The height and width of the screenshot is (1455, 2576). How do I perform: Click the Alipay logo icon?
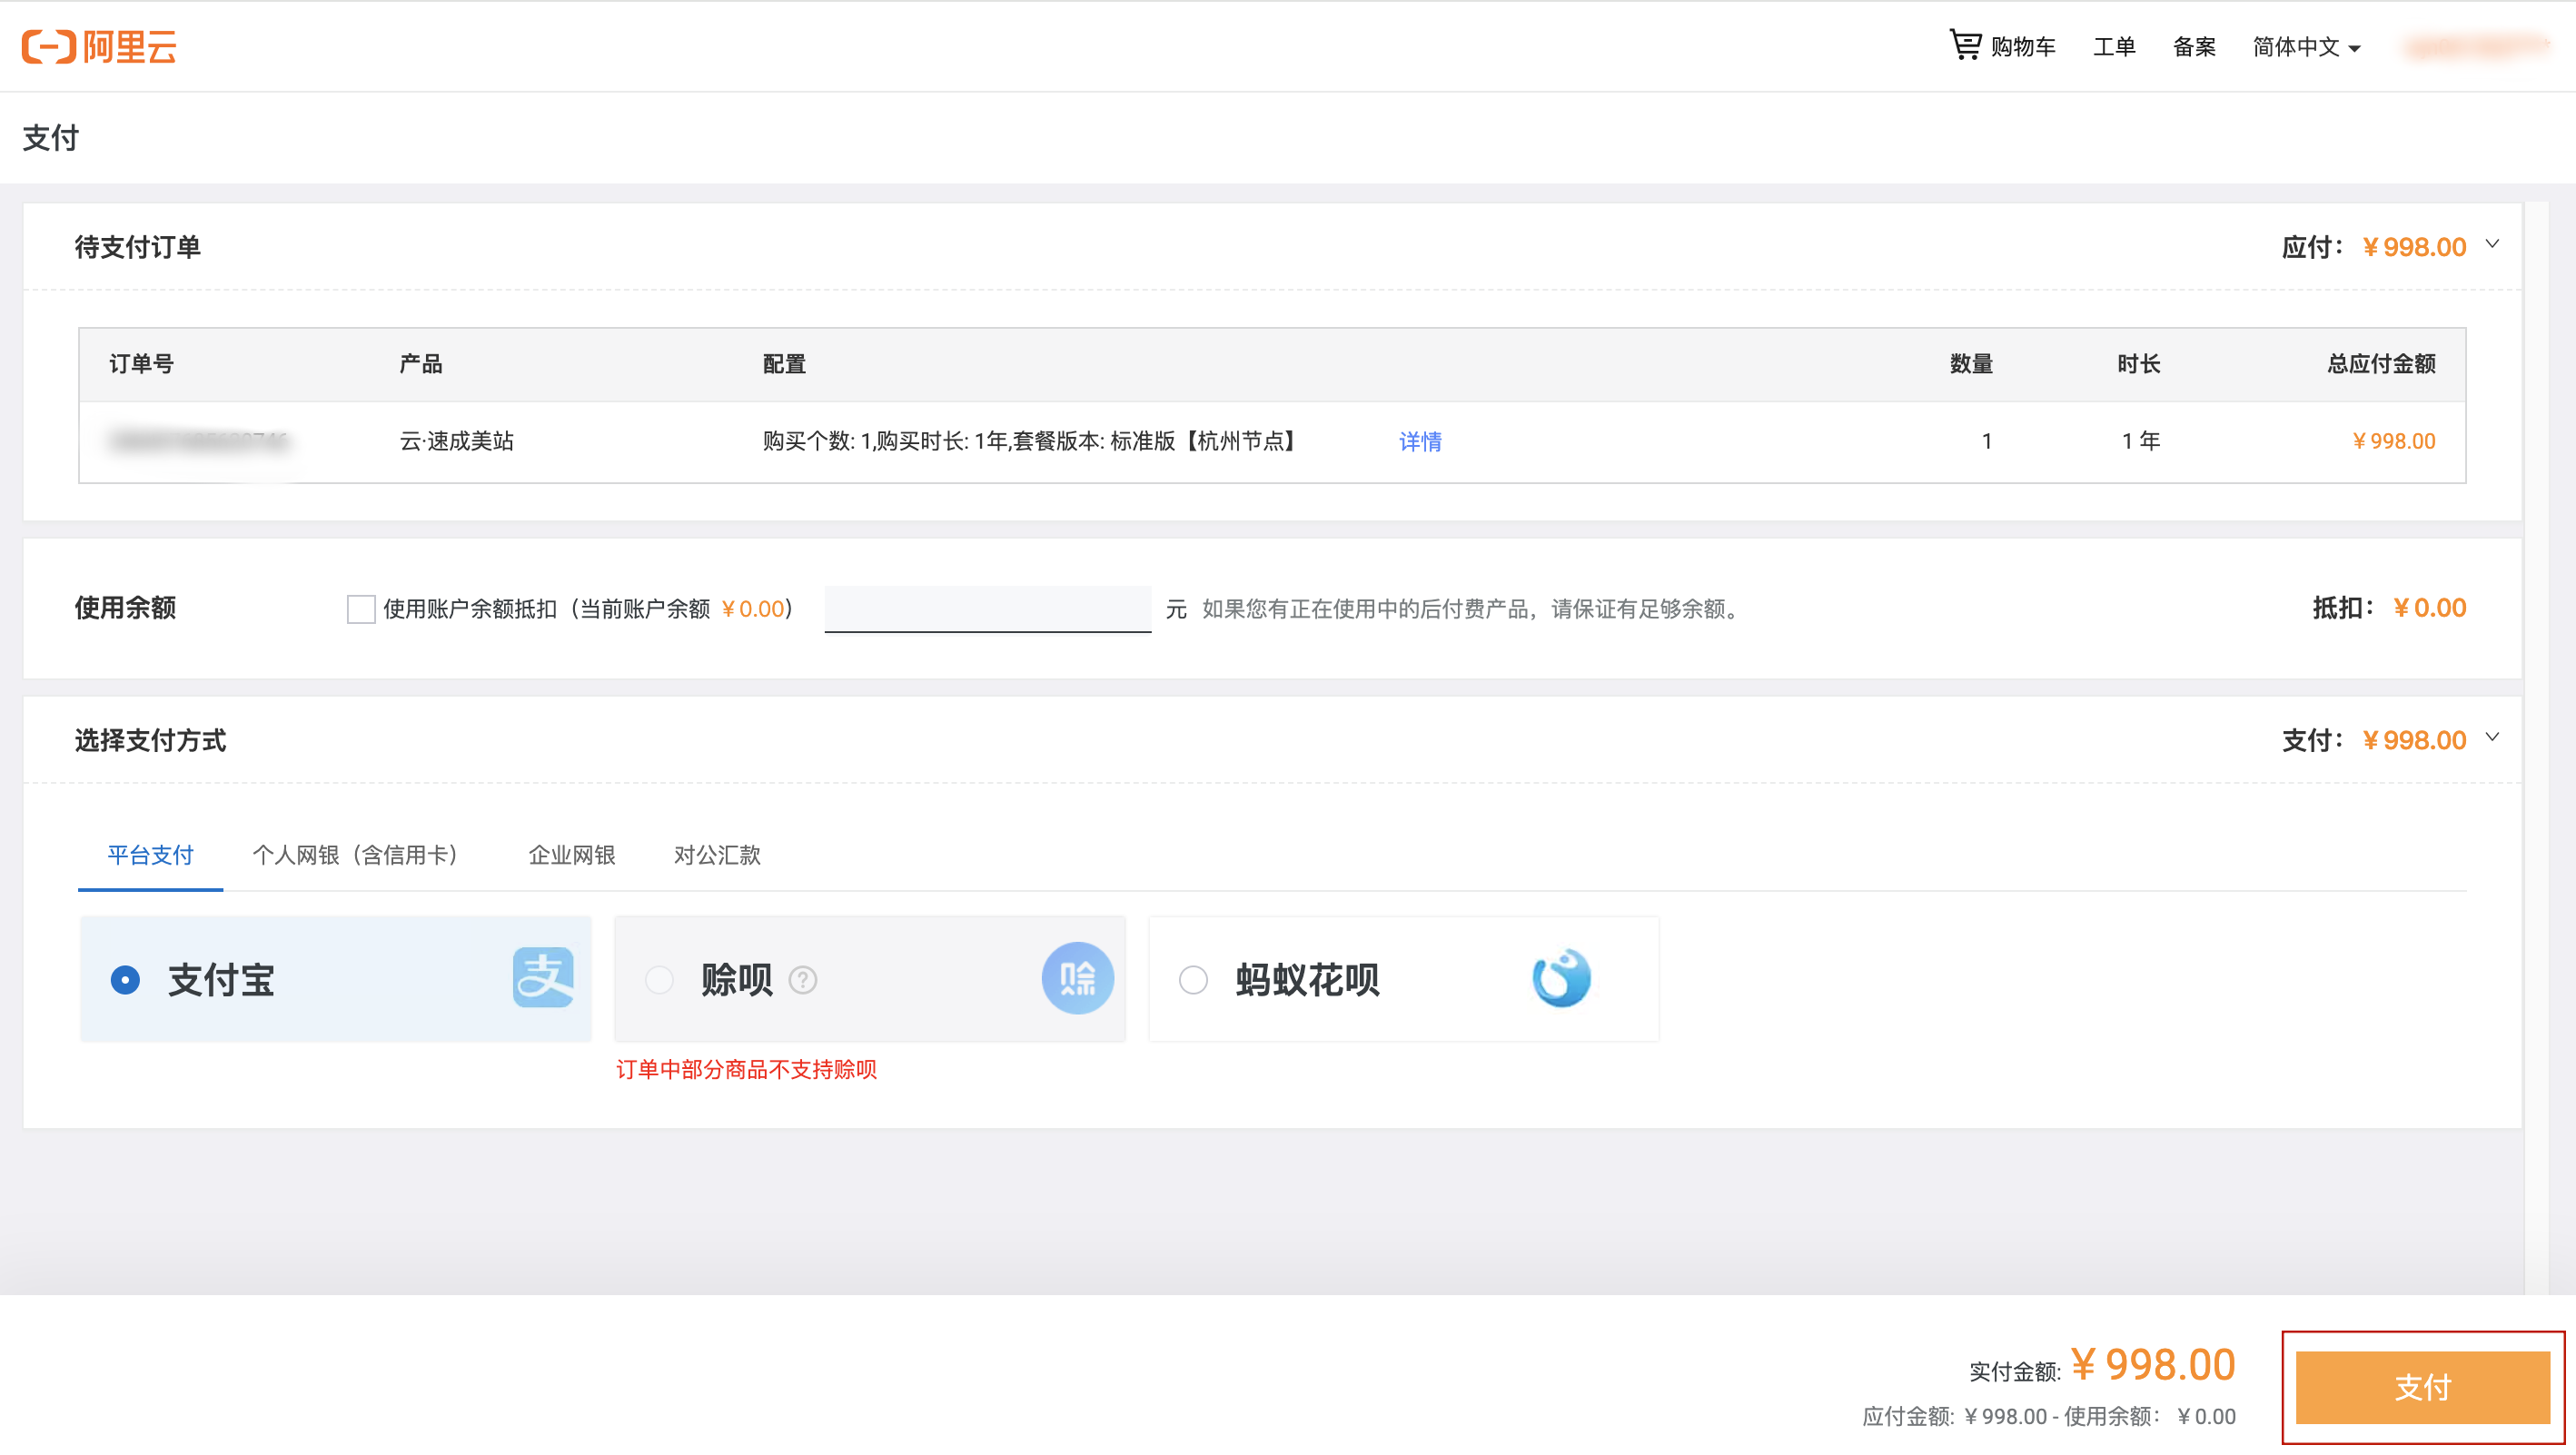point(543,978)
